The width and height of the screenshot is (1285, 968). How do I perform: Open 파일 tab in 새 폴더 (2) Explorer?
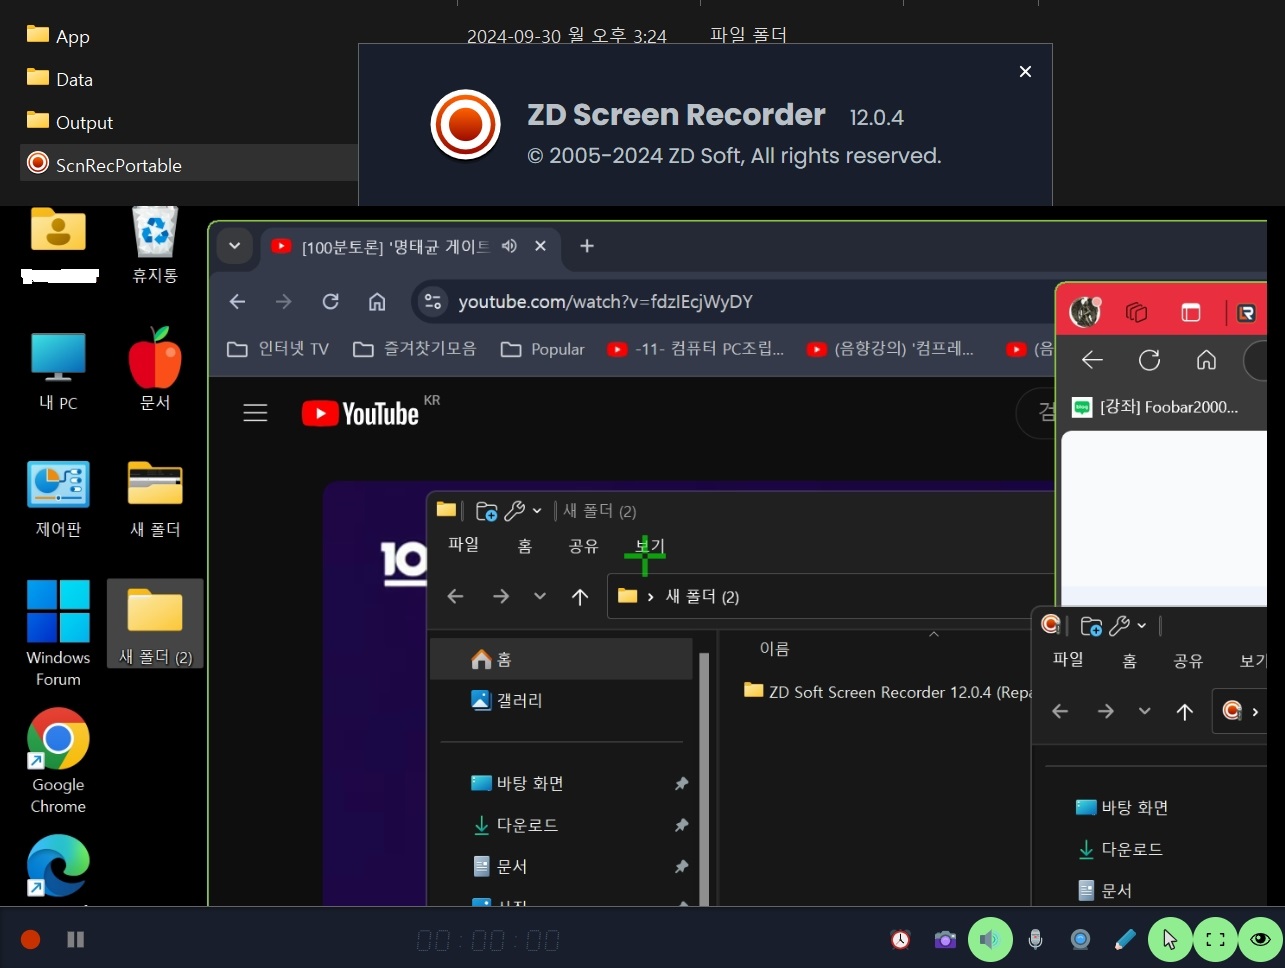463,544
